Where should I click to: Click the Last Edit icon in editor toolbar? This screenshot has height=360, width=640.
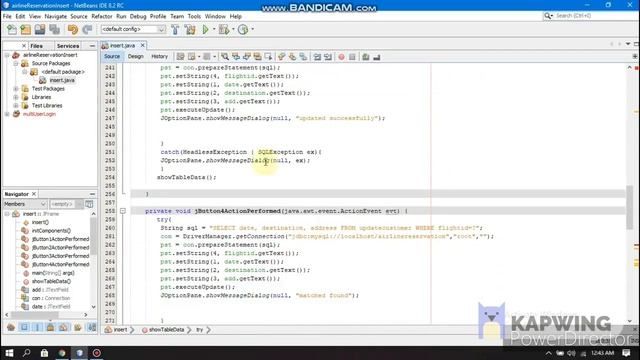click(x=180, y=57)
